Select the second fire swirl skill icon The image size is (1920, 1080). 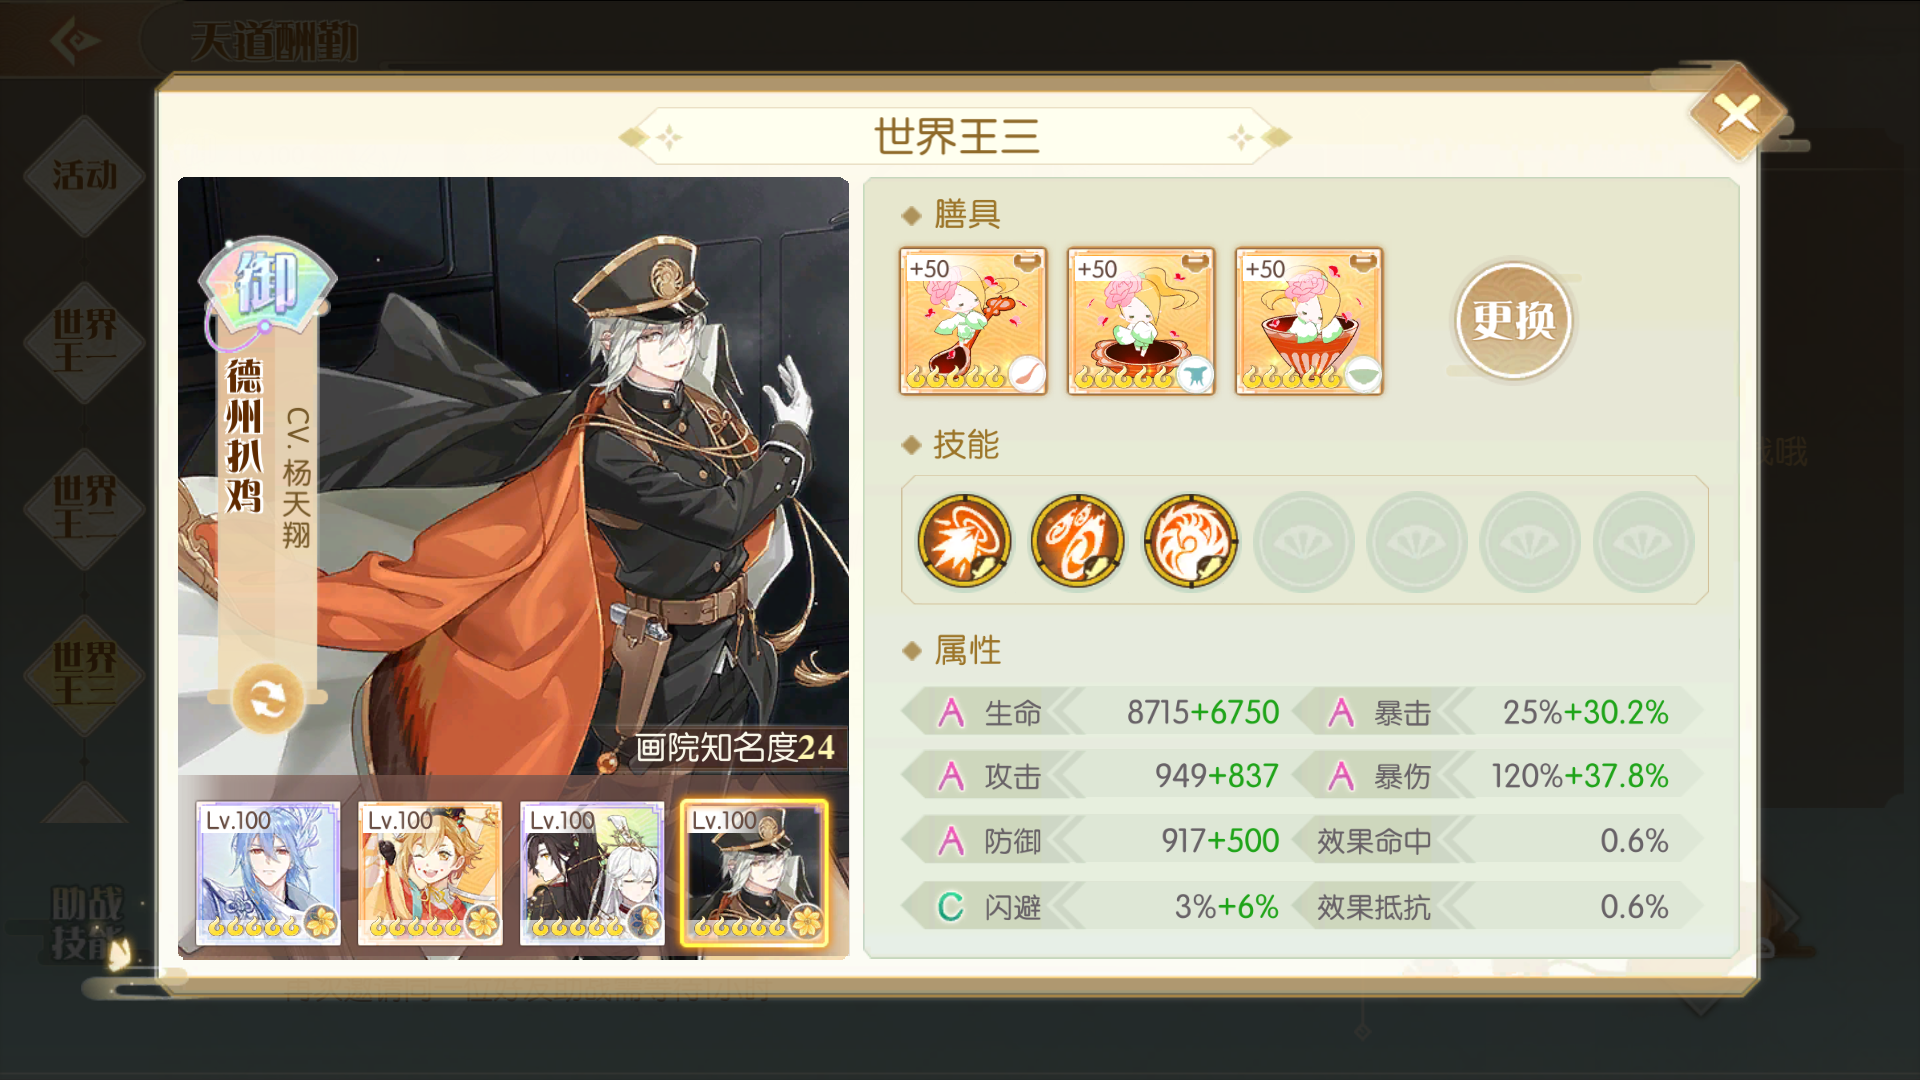point(1077,540)
